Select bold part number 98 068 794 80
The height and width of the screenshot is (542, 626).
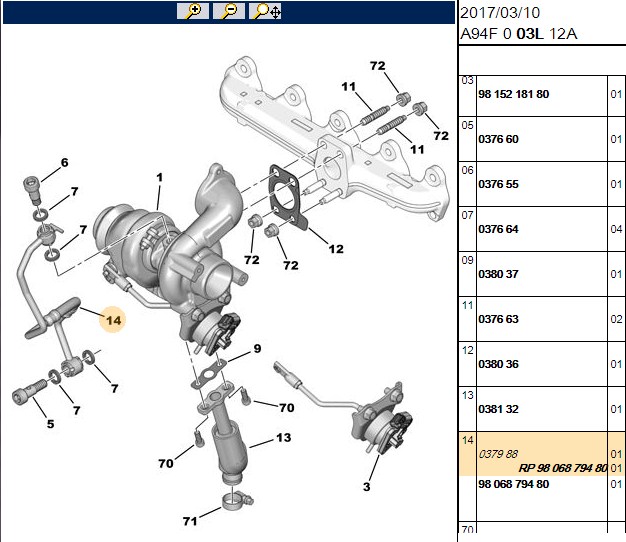pos(513,484)
